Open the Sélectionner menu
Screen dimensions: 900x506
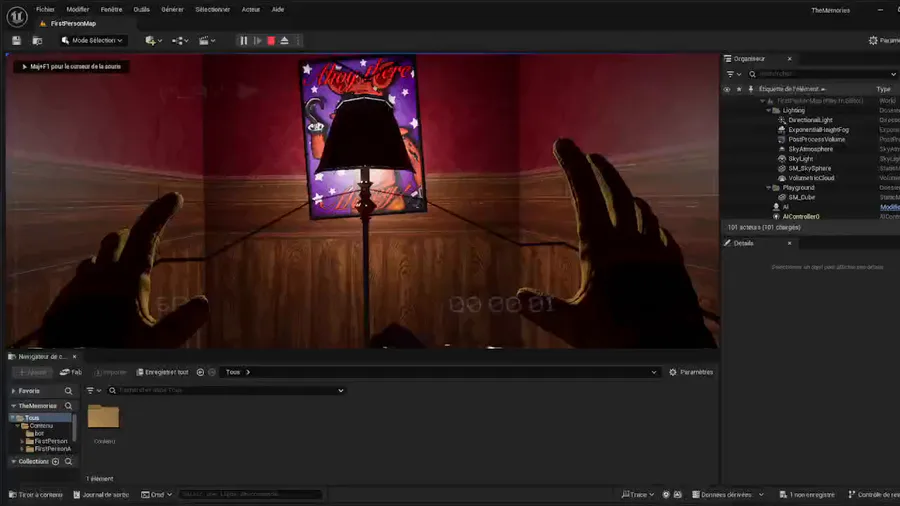tap(212, 10)
